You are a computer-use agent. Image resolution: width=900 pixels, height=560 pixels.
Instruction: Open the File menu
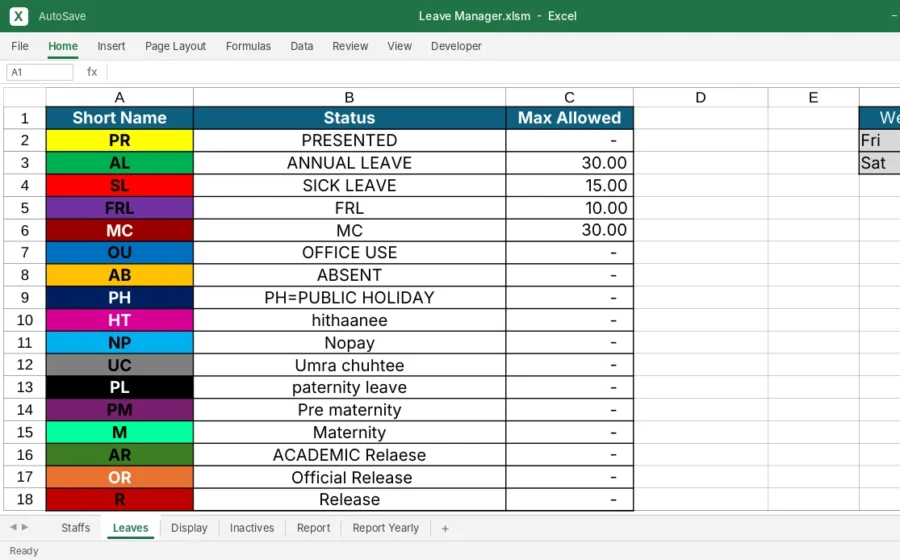point(20,46)
